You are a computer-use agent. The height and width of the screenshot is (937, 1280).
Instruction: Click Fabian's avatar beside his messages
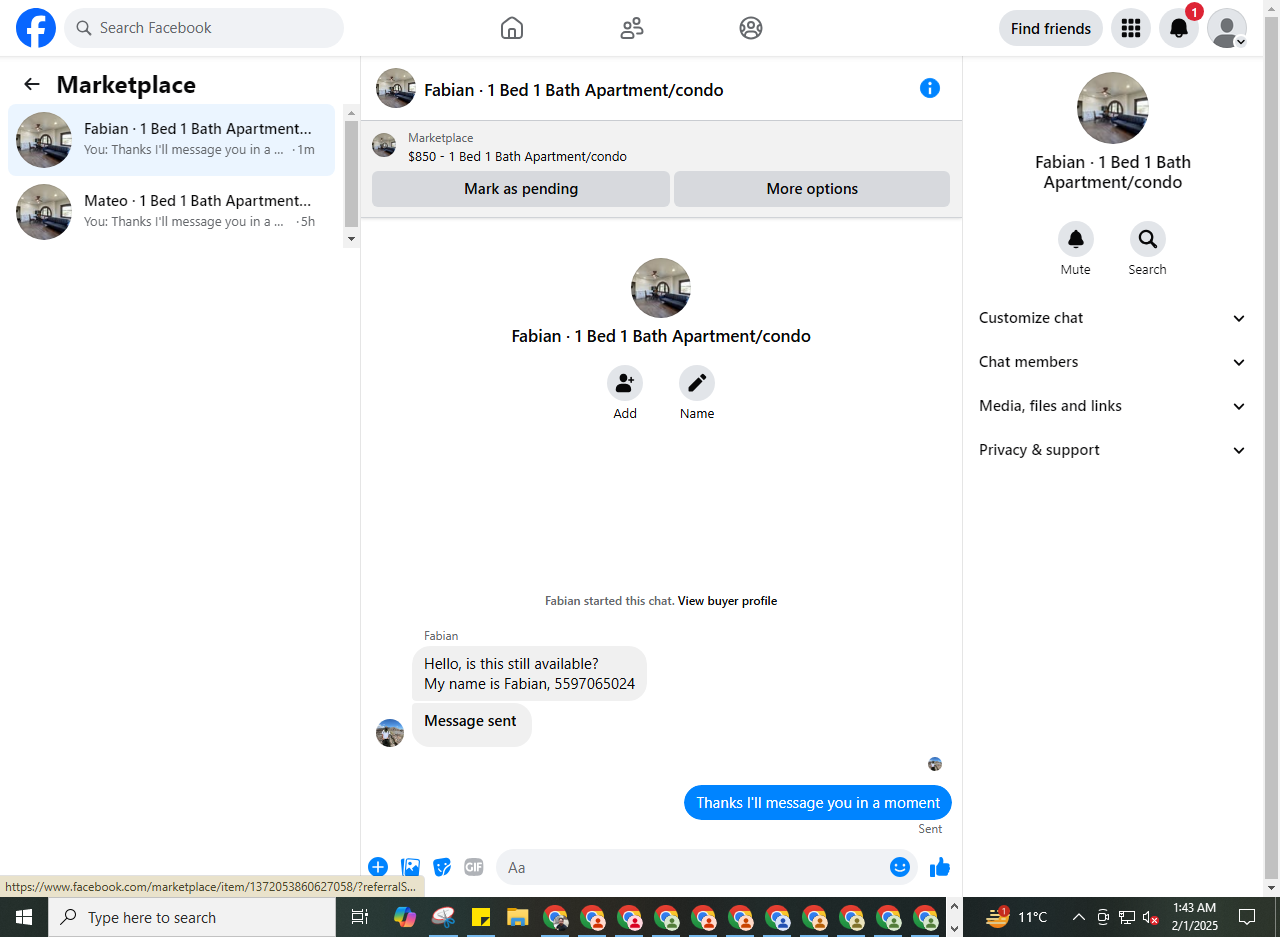390,733
